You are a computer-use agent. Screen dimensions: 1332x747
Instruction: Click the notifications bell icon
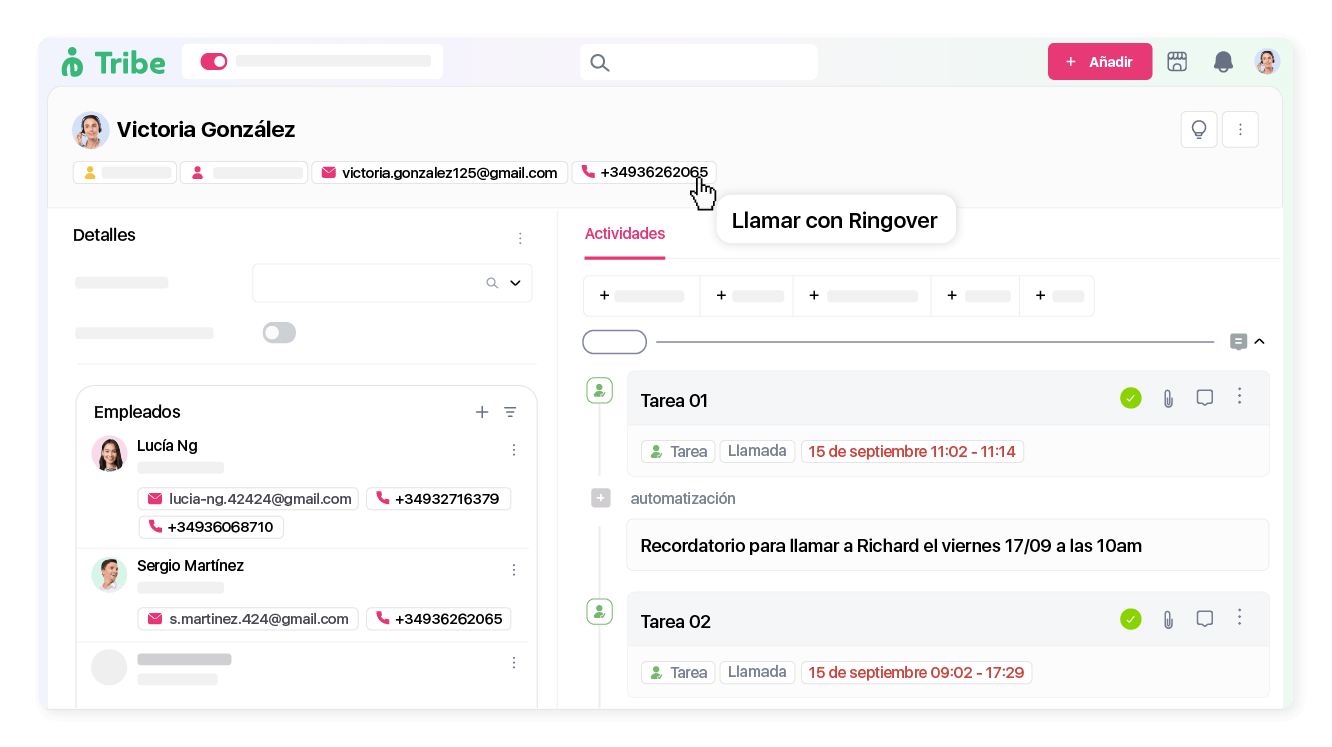click(1222, 61)
